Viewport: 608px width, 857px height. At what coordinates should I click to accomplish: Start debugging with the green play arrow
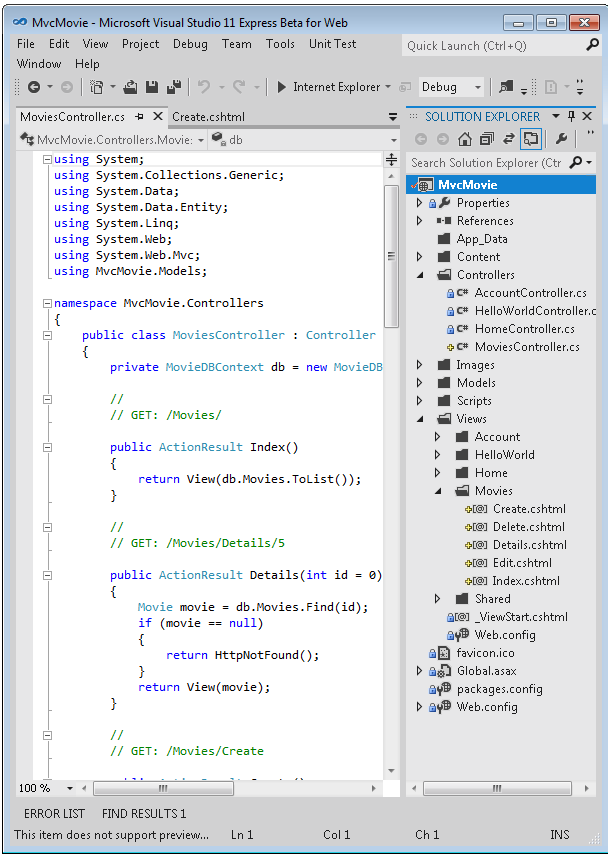pyautogui.click(x=282, y=87)
